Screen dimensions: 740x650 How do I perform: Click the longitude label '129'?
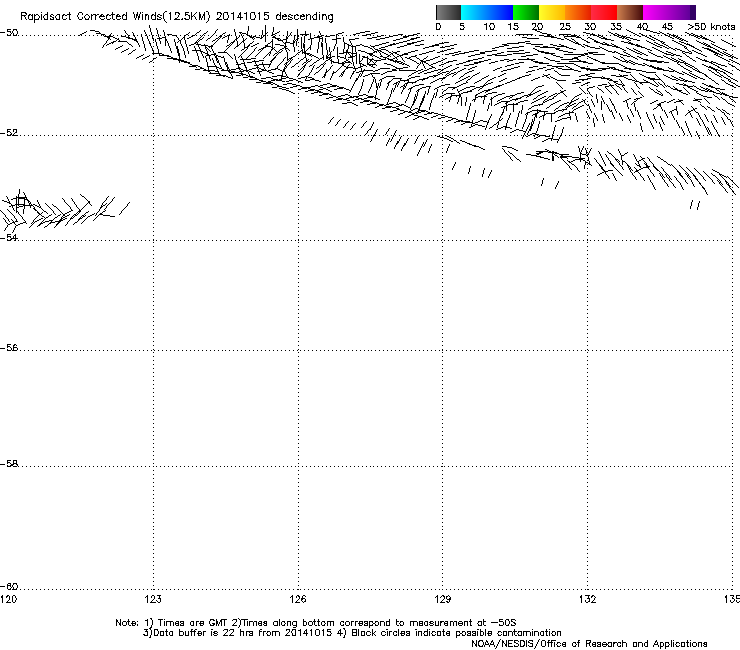pos(443,599)
